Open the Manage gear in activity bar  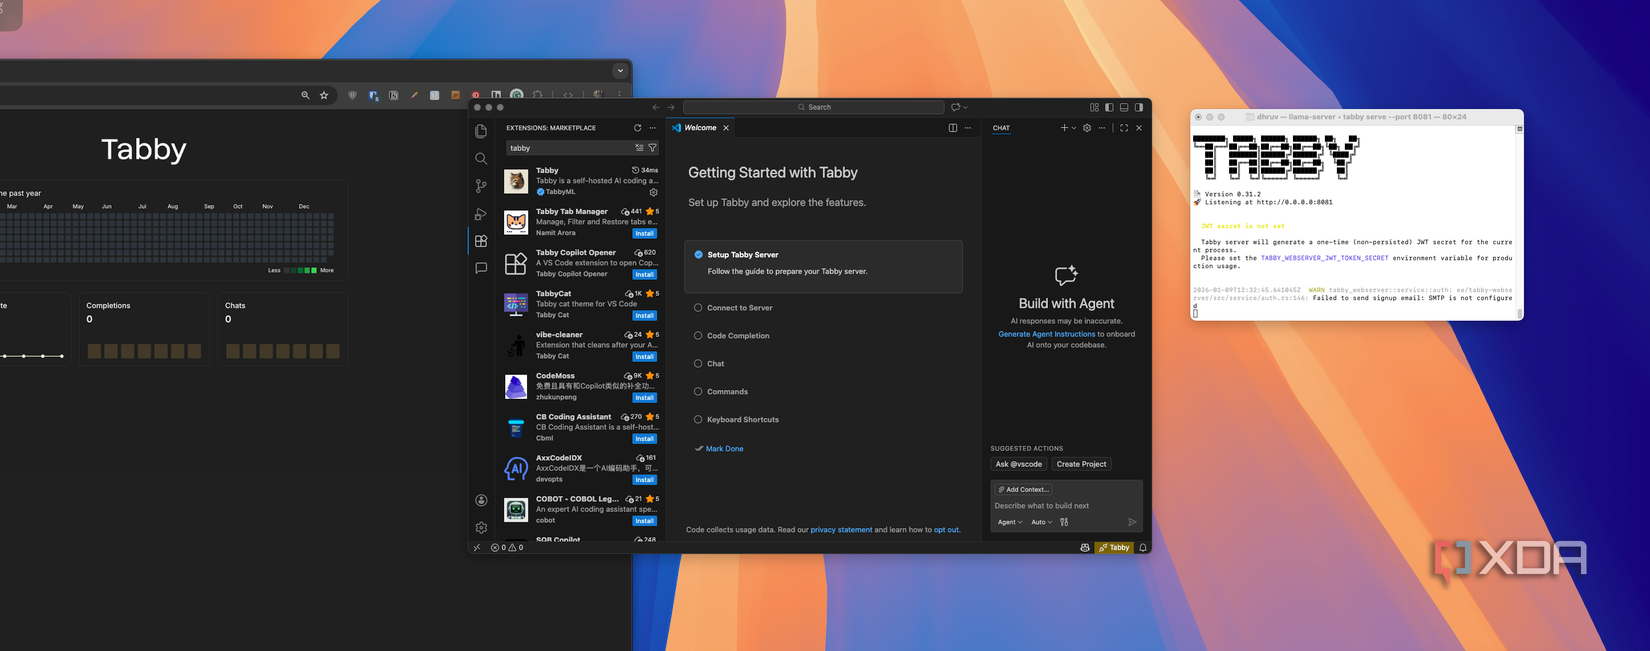tap(481, 527)
